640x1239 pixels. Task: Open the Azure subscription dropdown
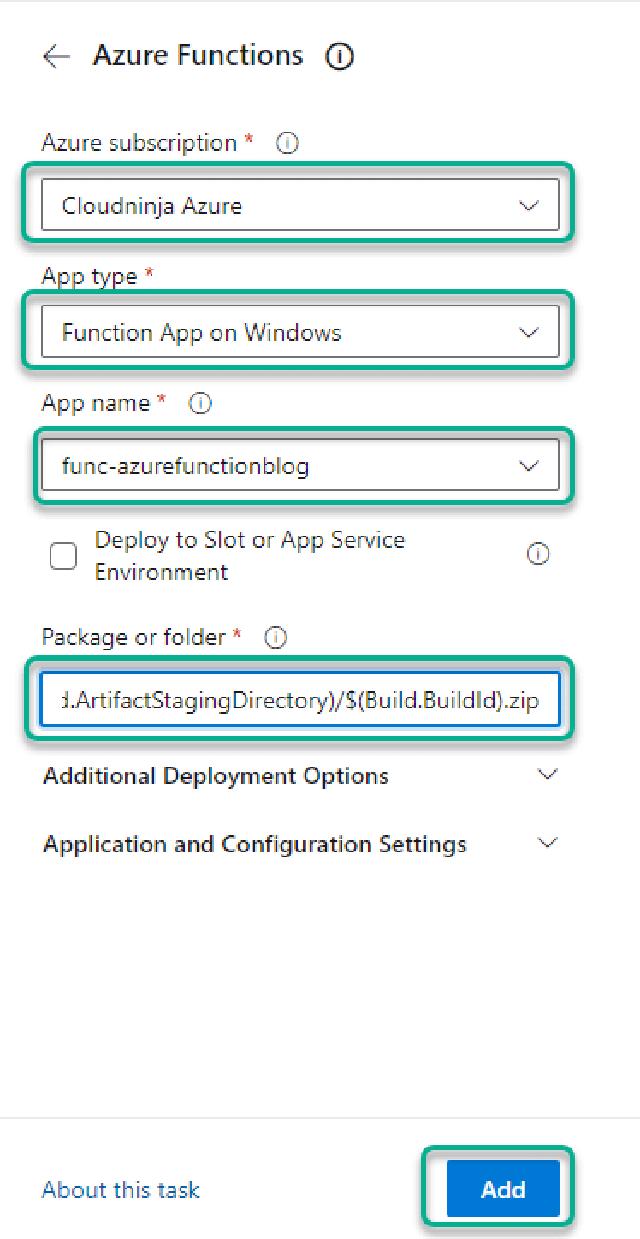click(299, 206)
